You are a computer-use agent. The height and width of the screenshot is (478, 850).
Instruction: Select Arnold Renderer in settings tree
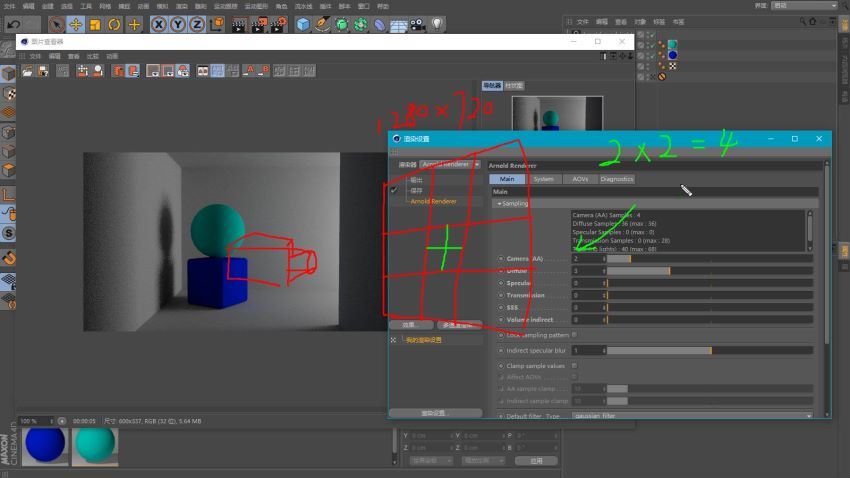click(x=433, y=202)
